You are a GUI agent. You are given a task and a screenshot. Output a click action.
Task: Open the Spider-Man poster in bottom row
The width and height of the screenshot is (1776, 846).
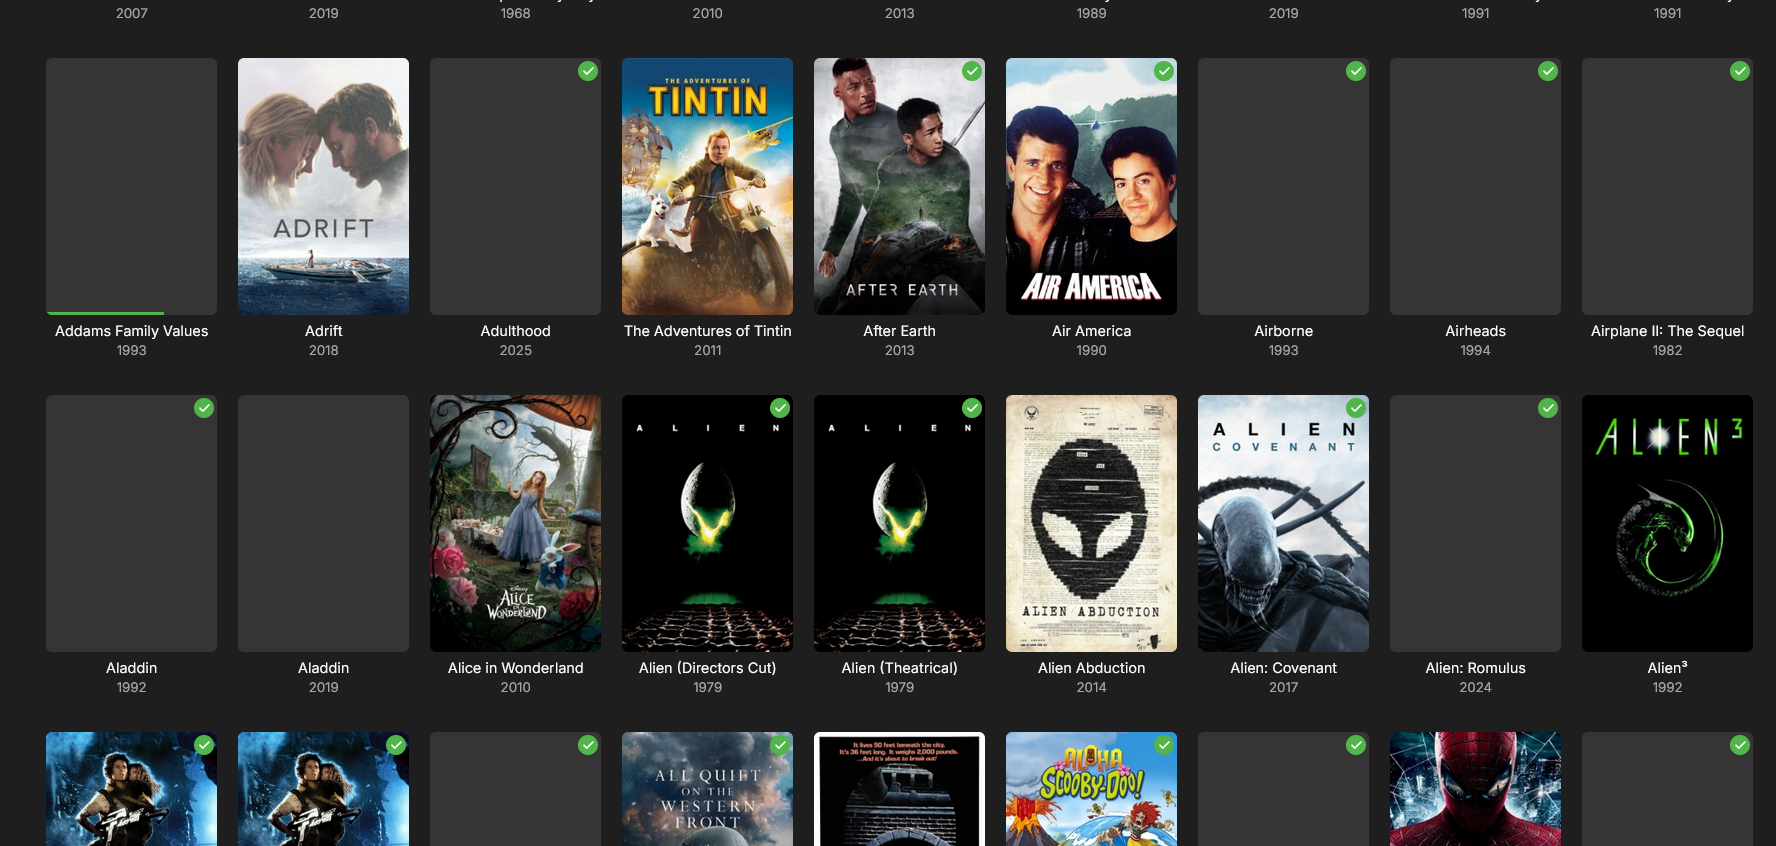click(1475, 789)
